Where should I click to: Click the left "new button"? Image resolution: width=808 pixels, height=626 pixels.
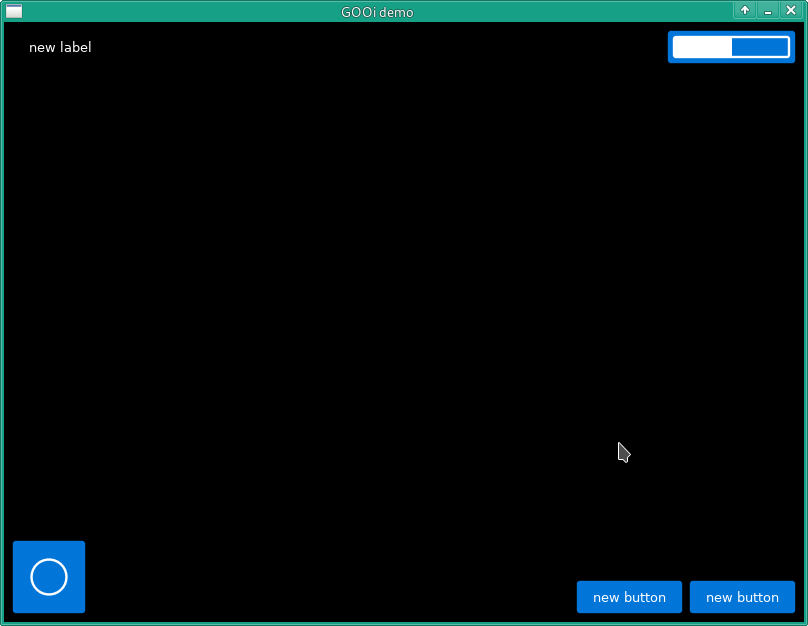[629, 597]
